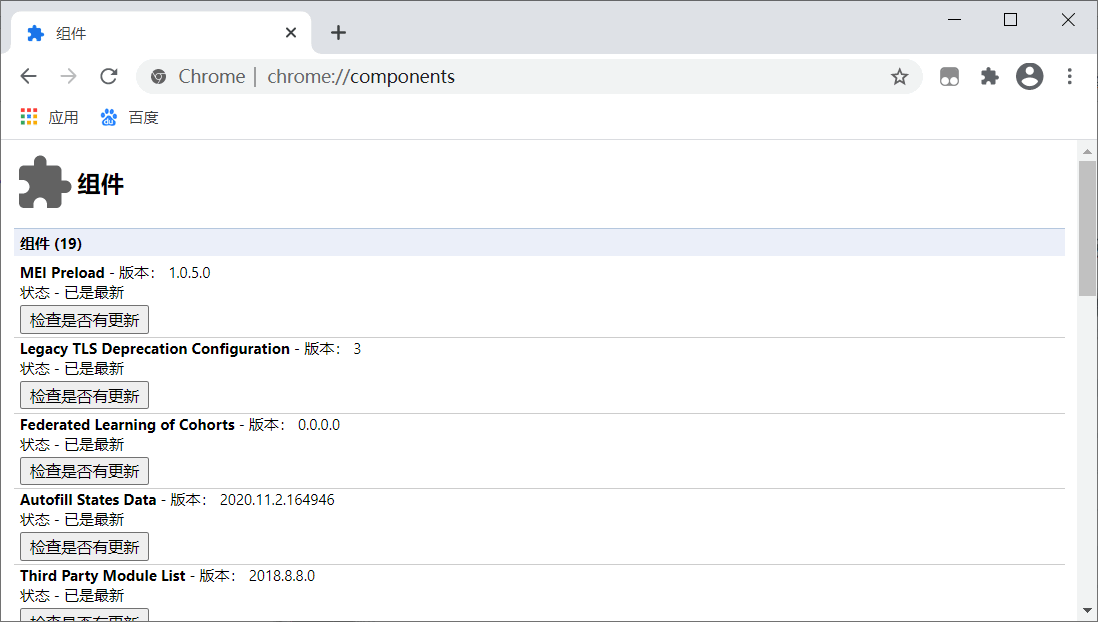The image size is (1098, 622).
Task: Open a new tab with the plus button
Action: [338, 32]
